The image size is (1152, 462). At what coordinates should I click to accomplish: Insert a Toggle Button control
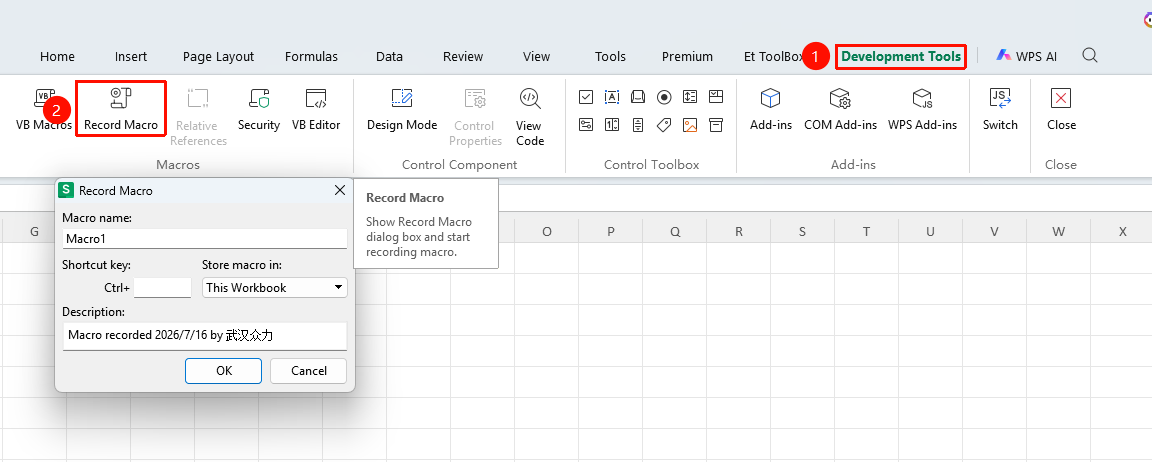point(586,125)
